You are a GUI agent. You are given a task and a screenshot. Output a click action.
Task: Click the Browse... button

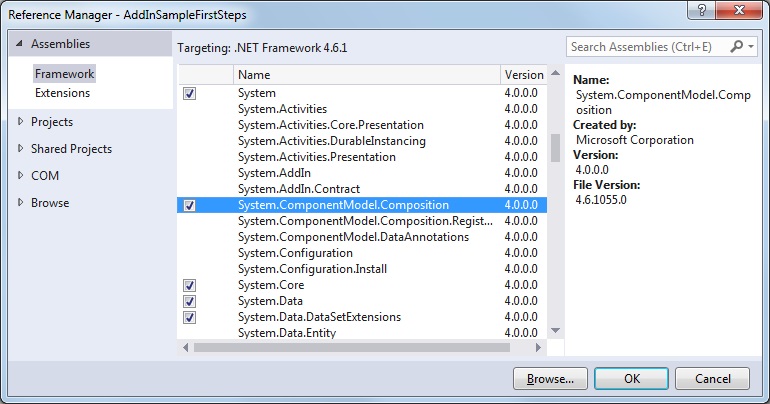550,378
